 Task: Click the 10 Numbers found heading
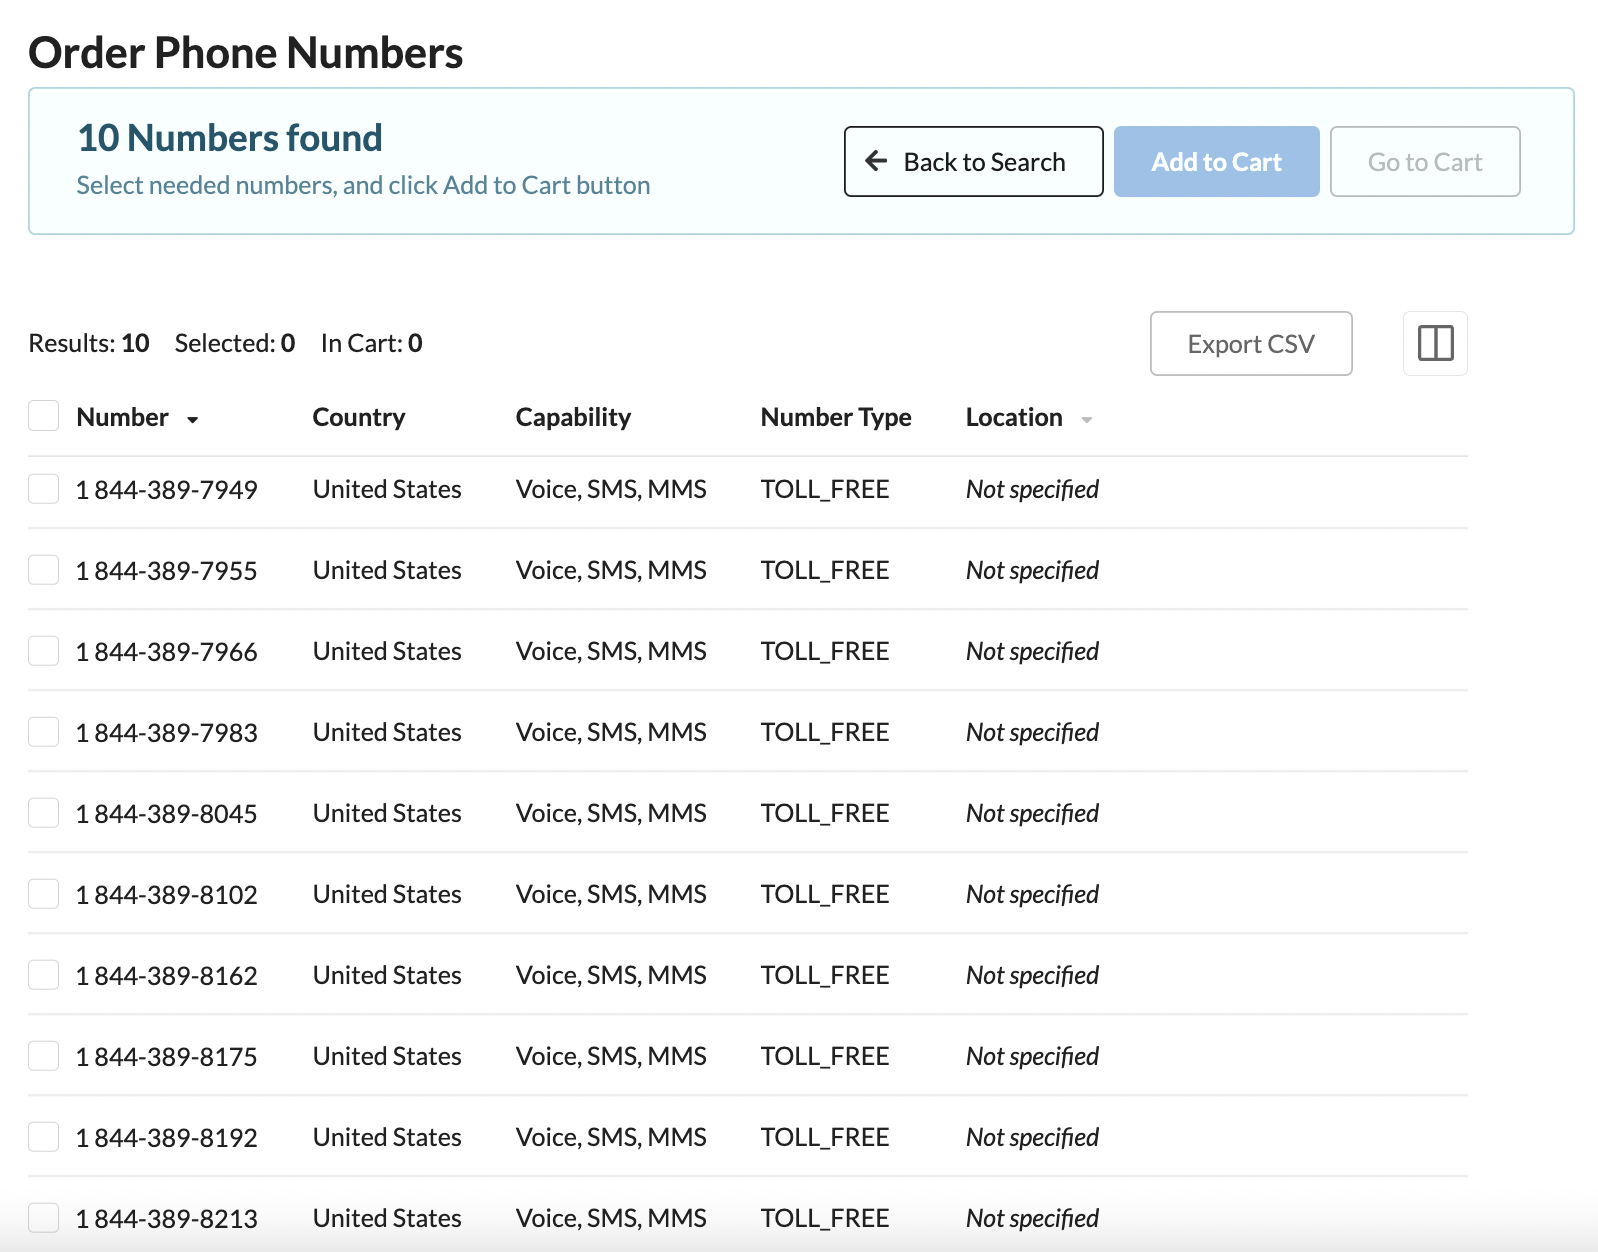tap(230, 138)
